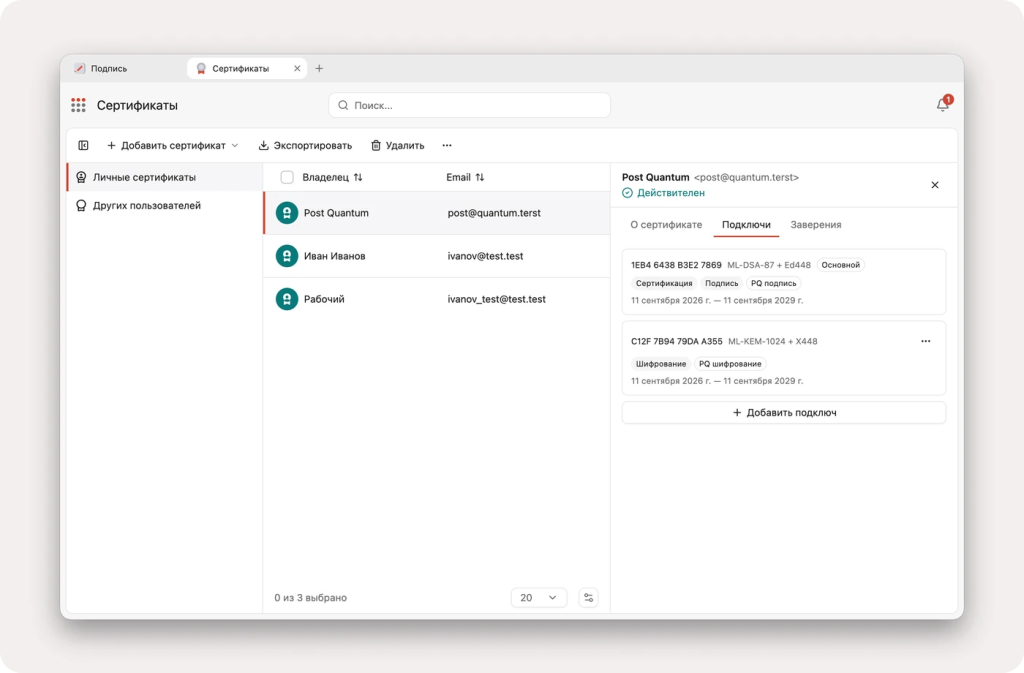Toggle the sidebar panel icon
1024x673 pixels.
click(x=84, y=146)
